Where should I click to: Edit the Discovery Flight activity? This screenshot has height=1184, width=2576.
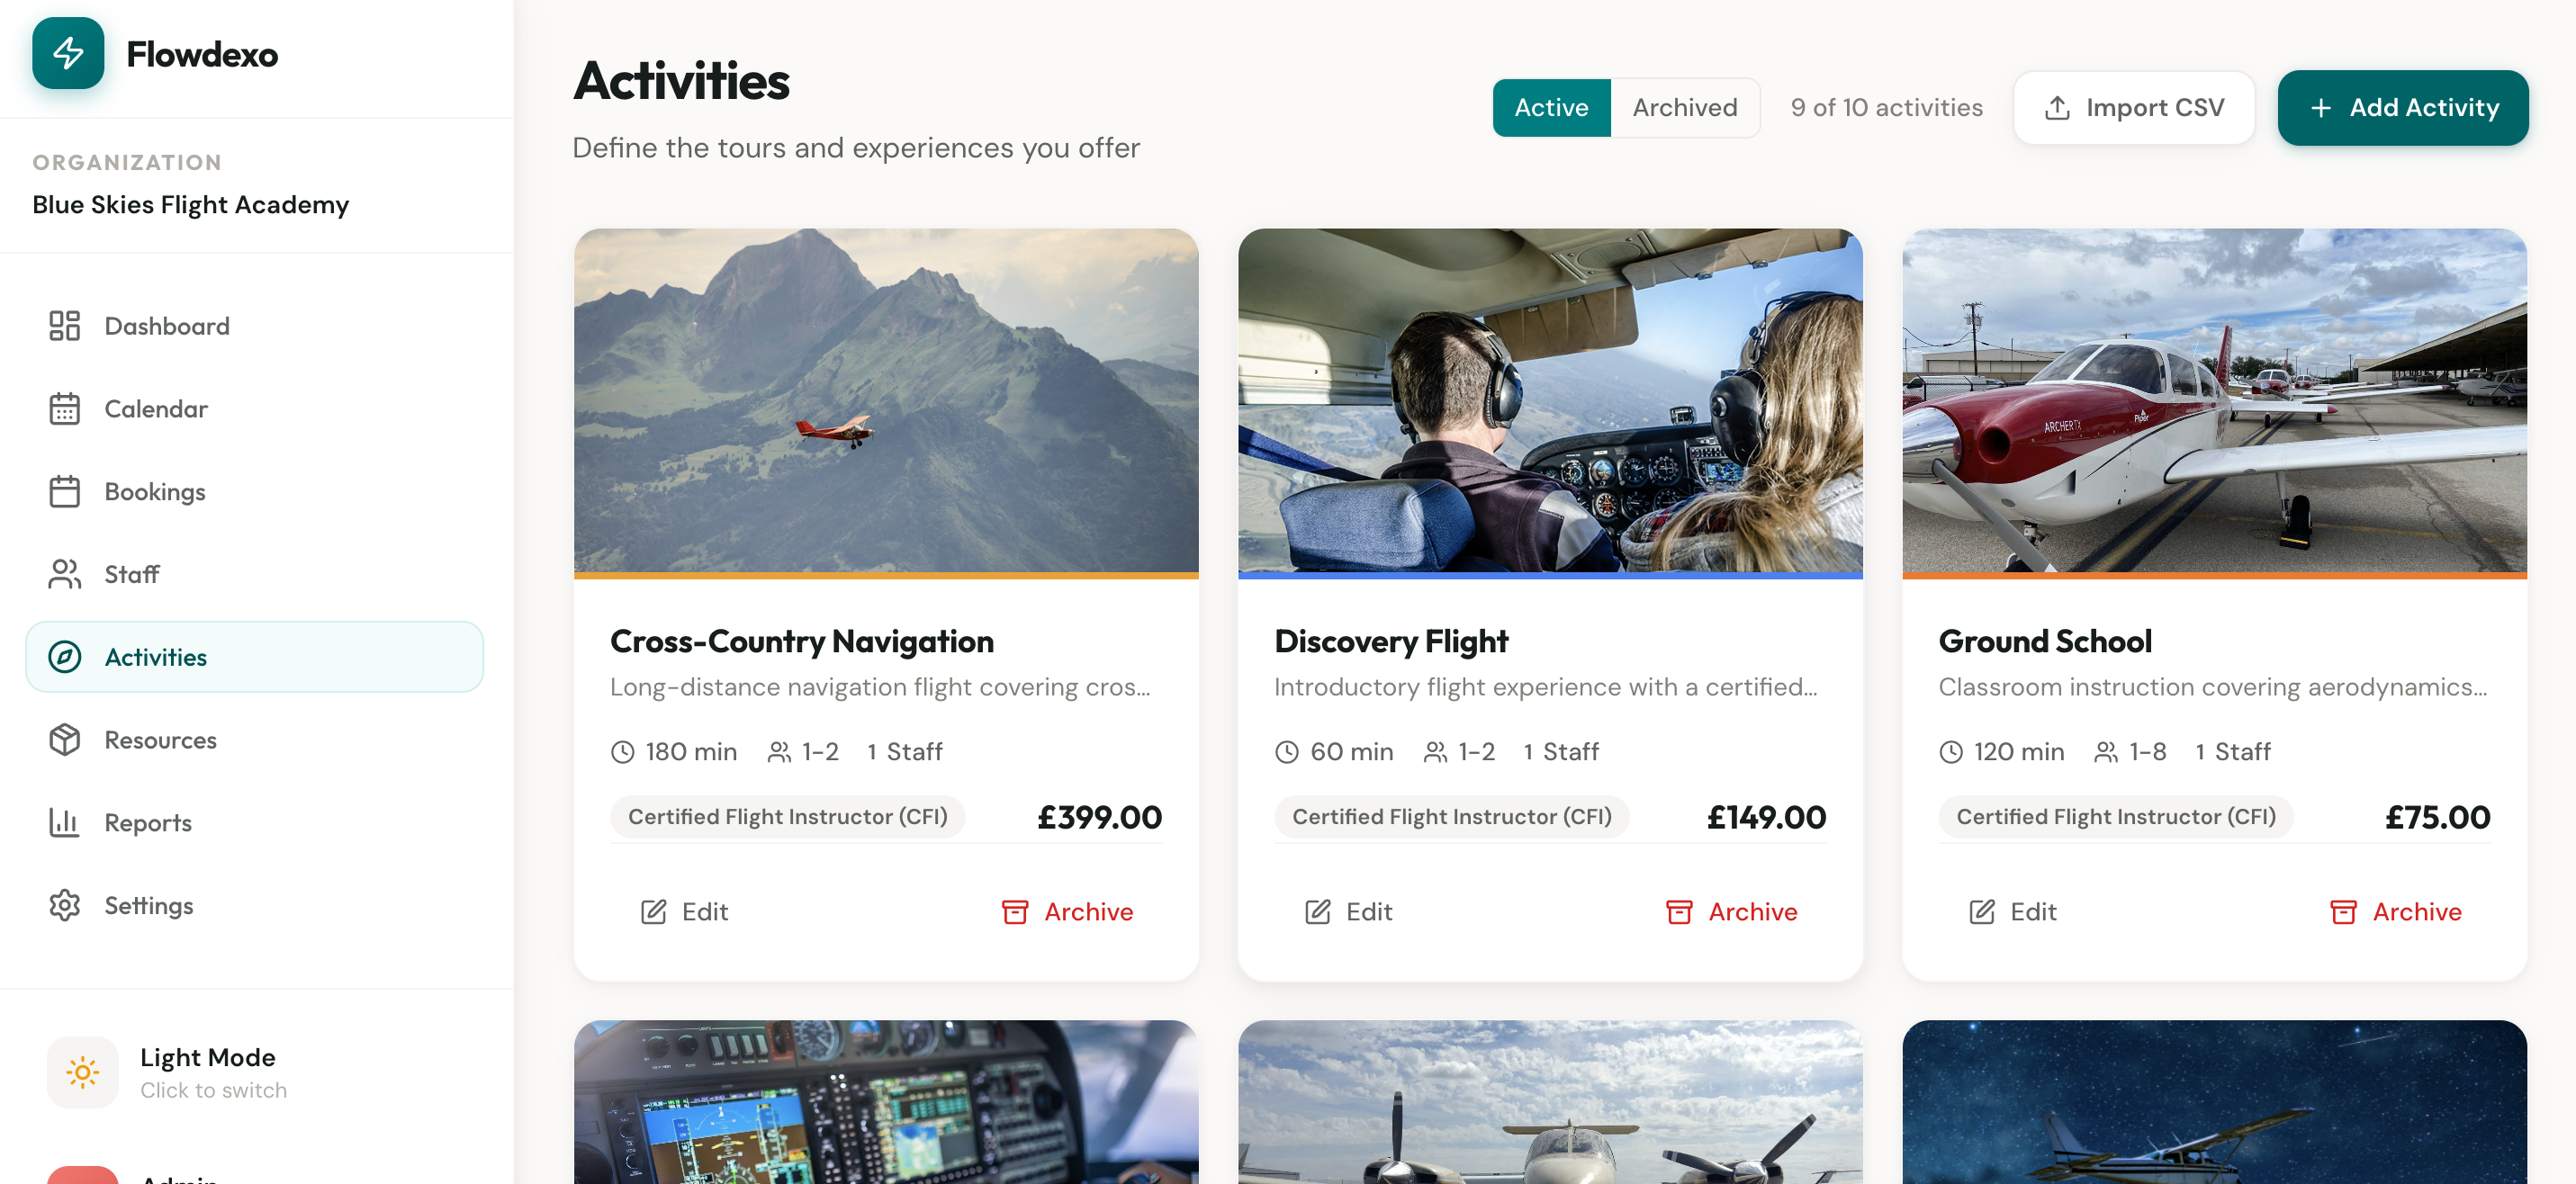pyautogui.click(x=1349, y=912)
